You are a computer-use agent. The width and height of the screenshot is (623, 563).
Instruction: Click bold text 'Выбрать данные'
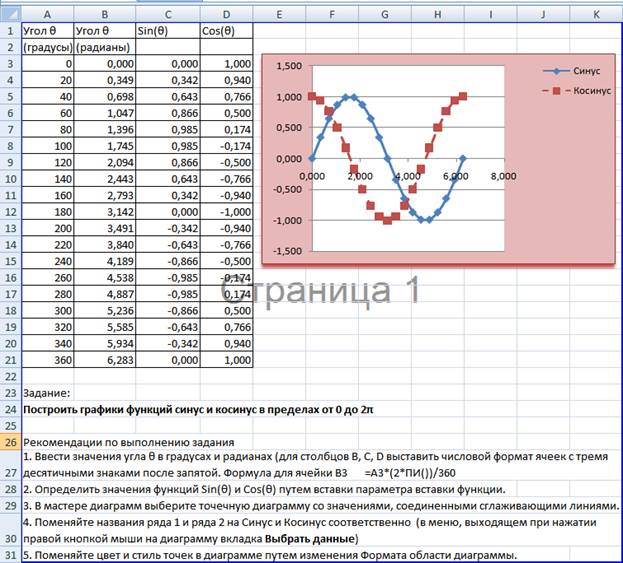click(309, 539)
